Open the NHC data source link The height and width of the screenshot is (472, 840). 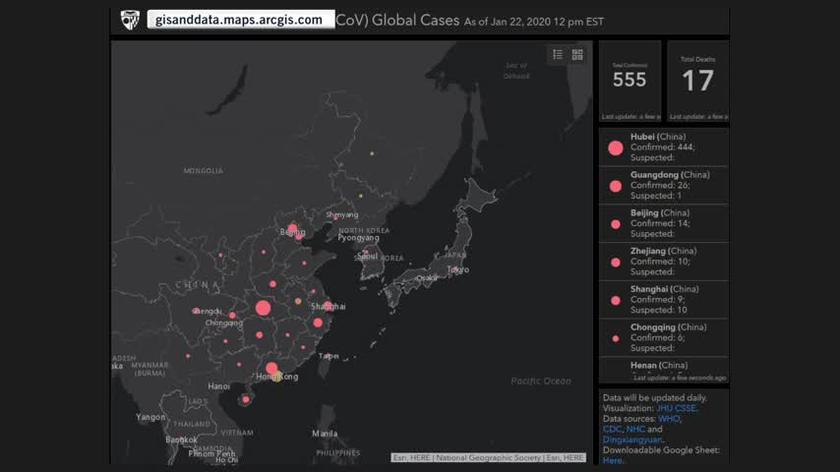coord(636,429)
